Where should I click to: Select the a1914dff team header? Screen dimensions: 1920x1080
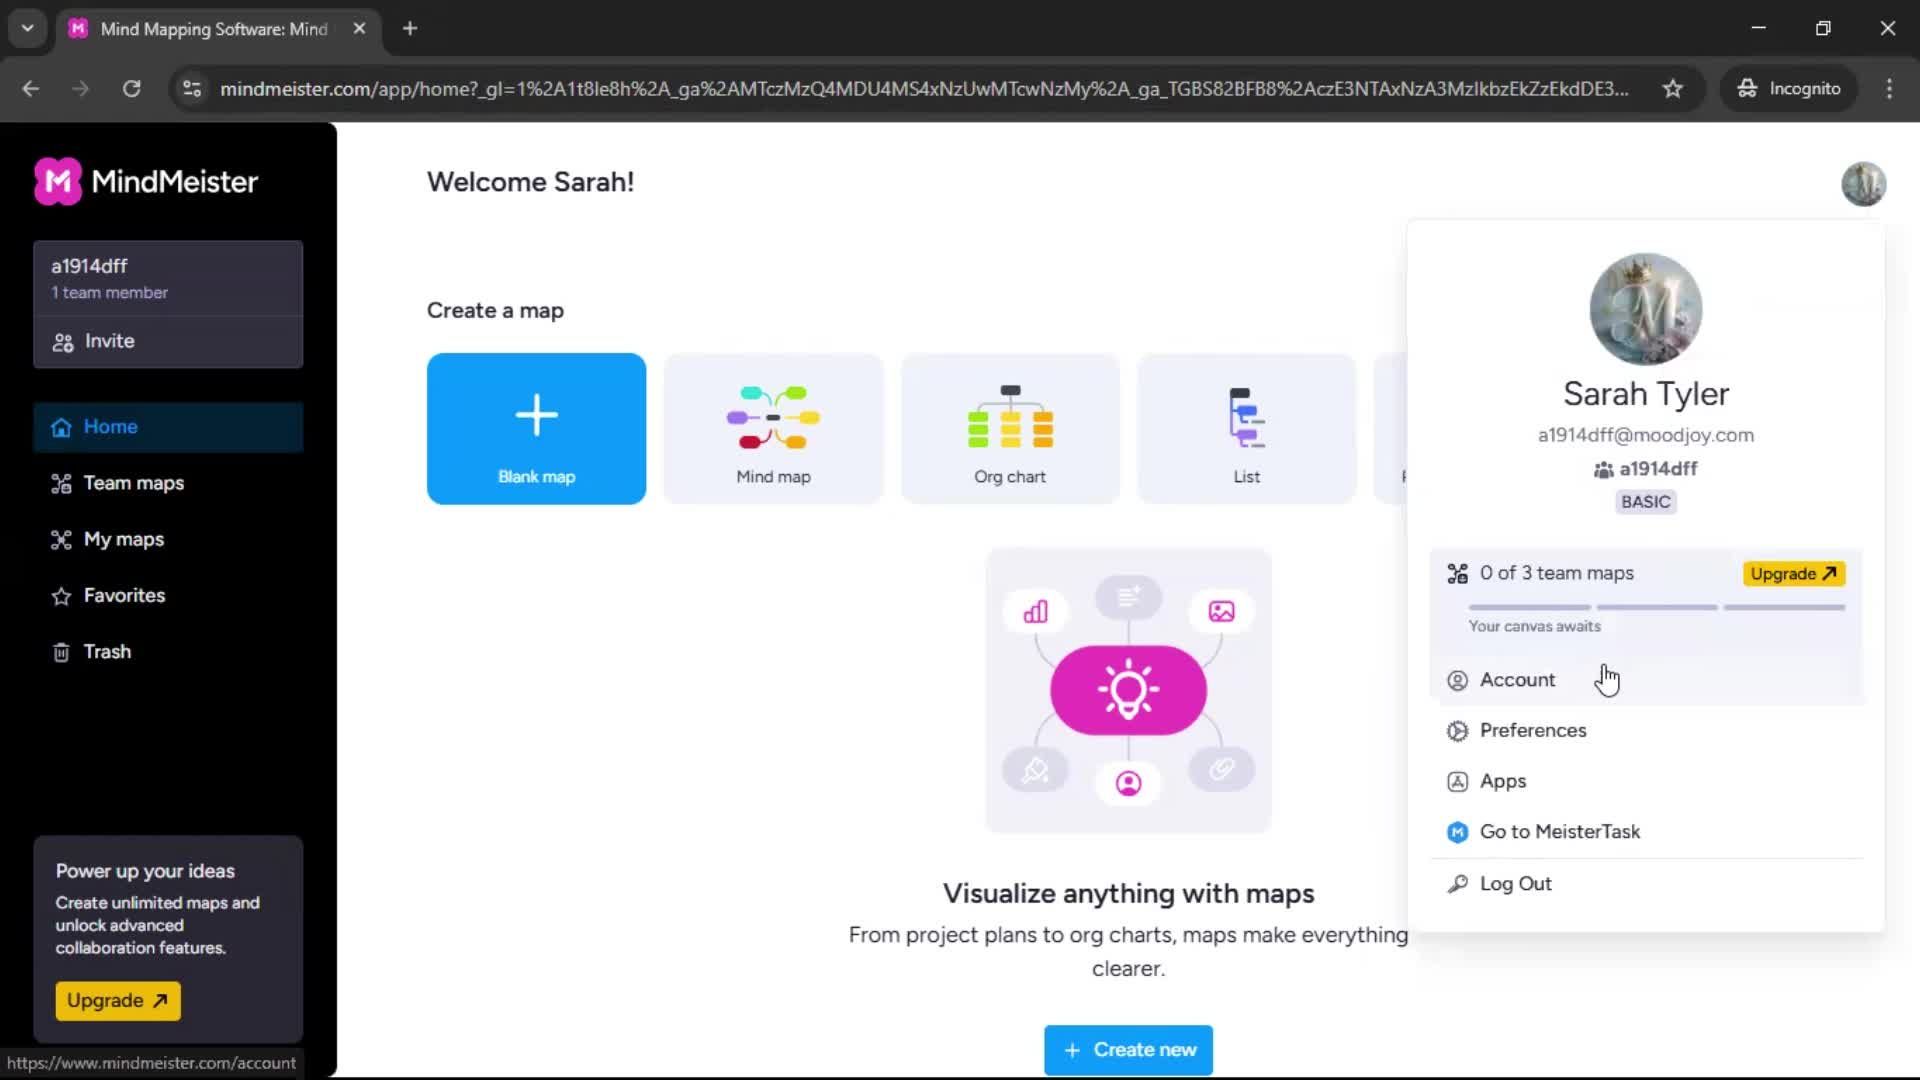point(168,278)
